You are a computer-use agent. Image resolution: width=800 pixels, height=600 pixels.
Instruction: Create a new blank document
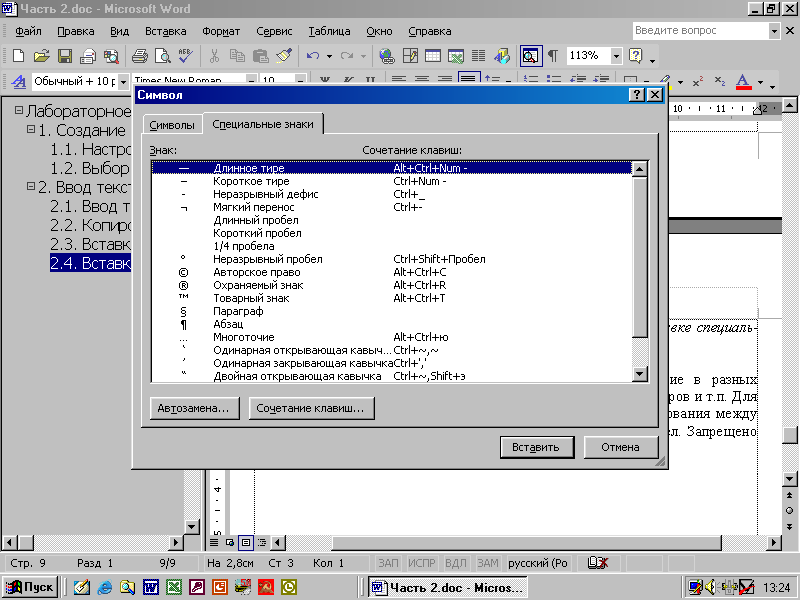click(18, 56)
